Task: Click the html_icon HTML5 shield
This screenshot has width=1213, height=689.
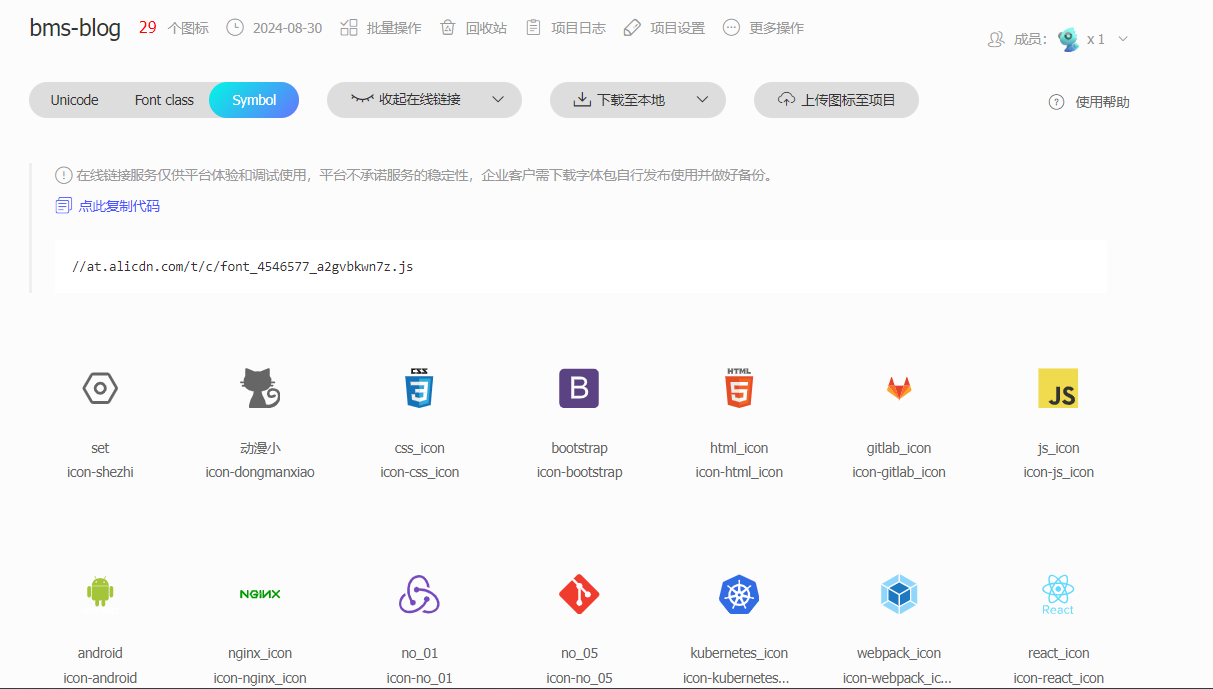Action: coord(738,388)
